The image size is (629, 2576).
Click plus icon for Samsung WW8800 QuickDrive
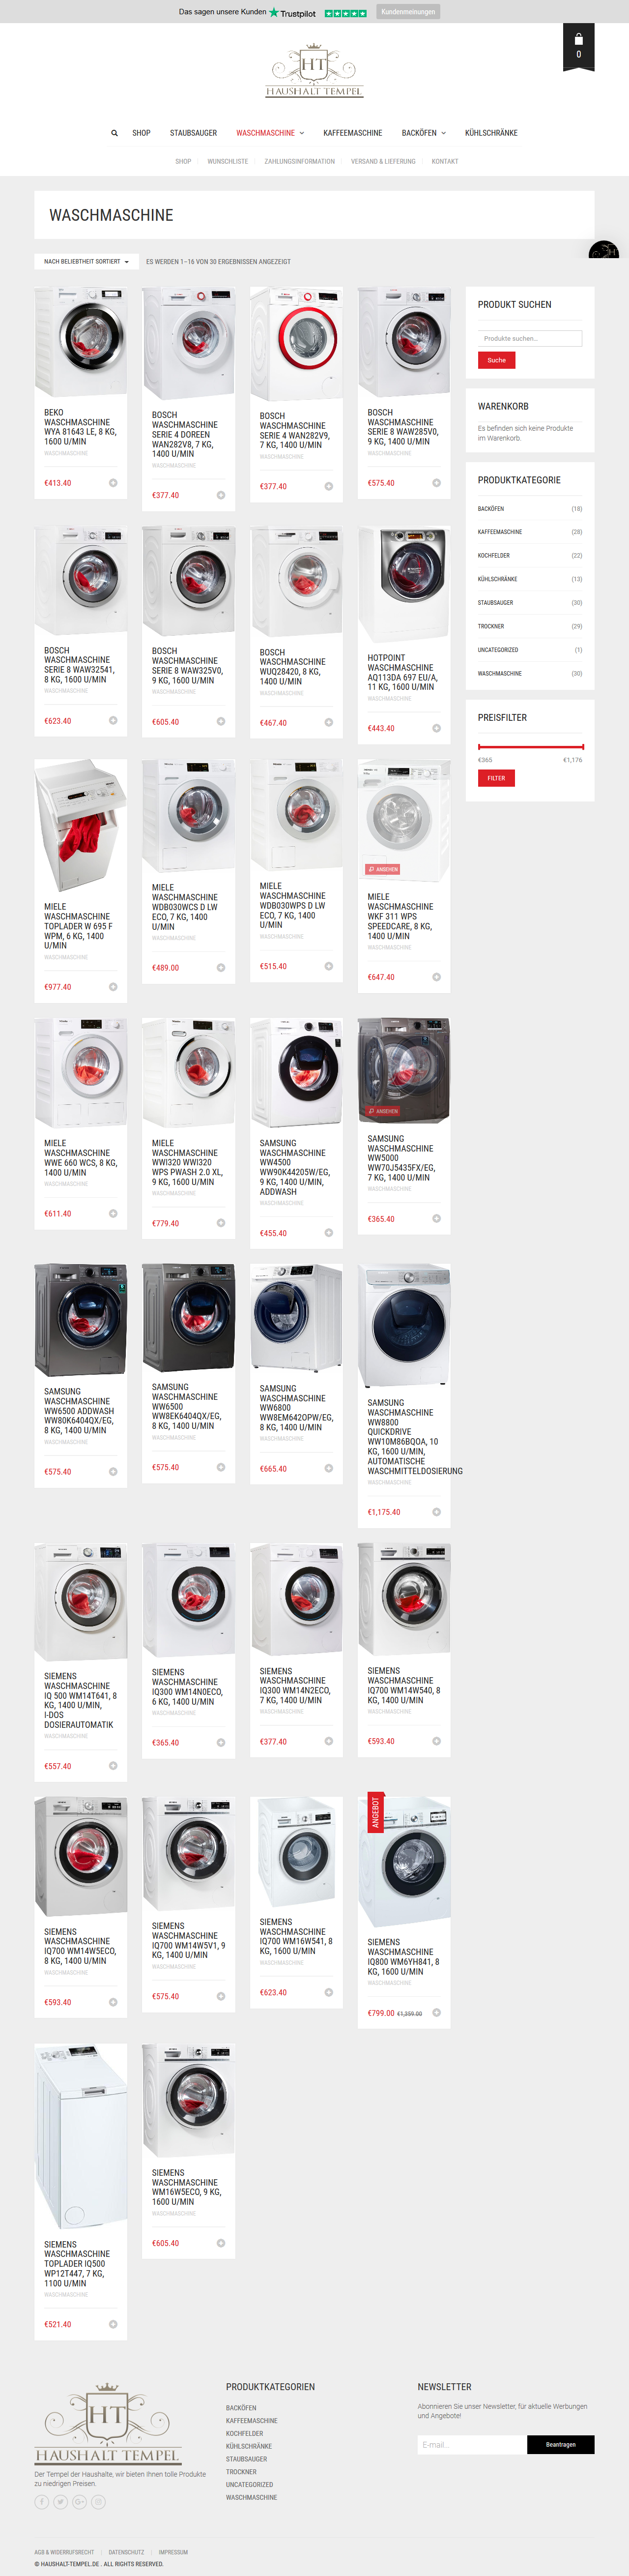436,1512
